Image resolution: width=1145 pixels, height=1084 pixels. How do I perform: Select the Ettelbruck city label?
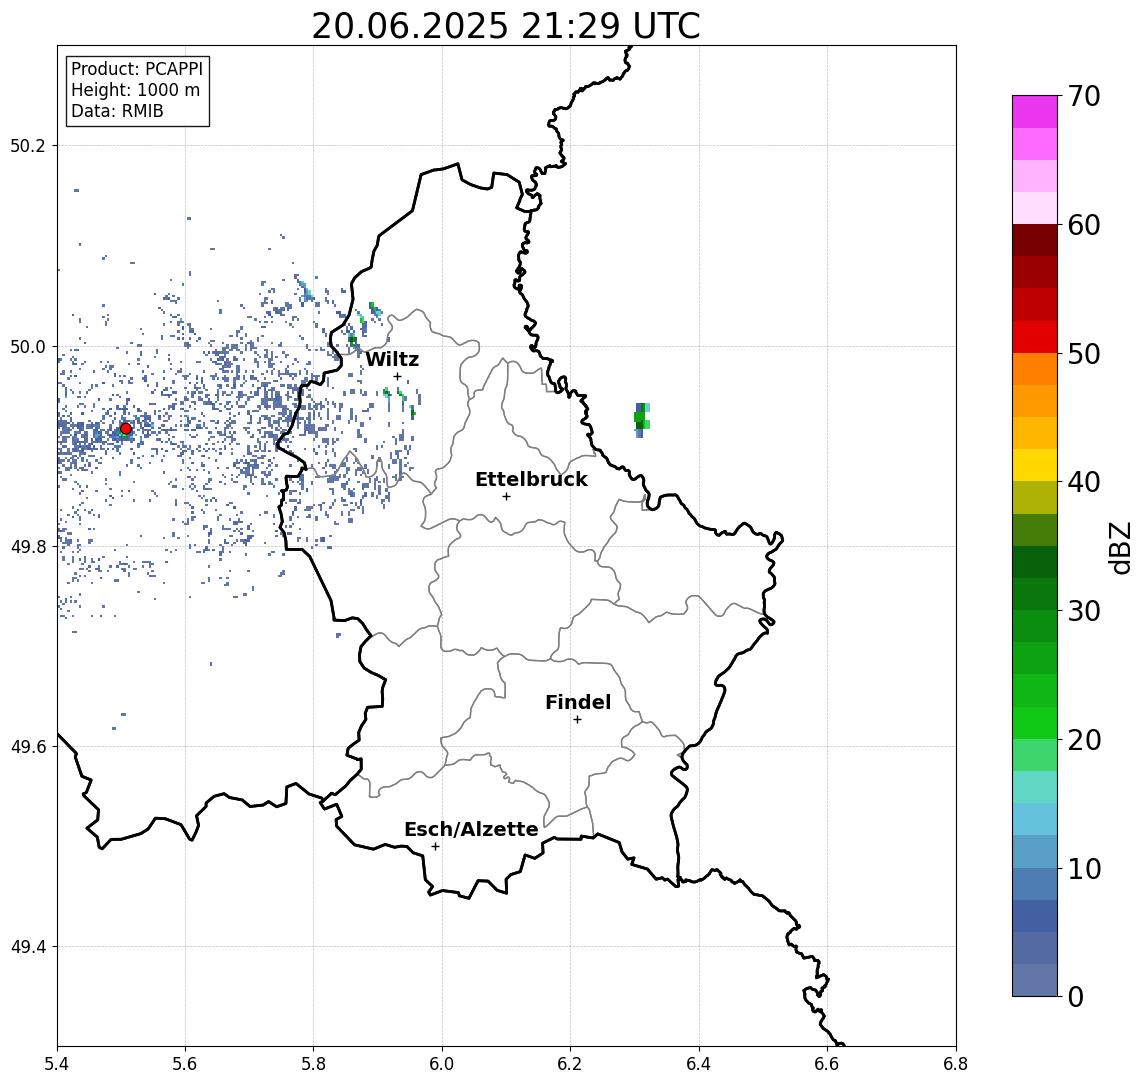(531, 479)
